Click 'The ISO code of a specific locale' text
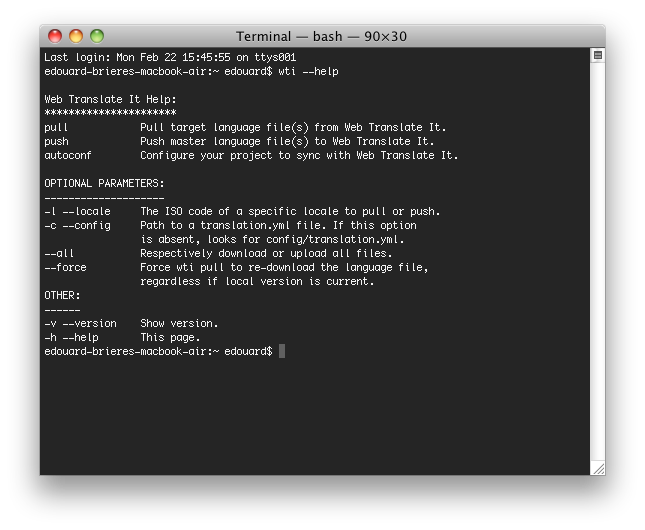The width and height of the screenshot is (645, 530). (290, 212)
